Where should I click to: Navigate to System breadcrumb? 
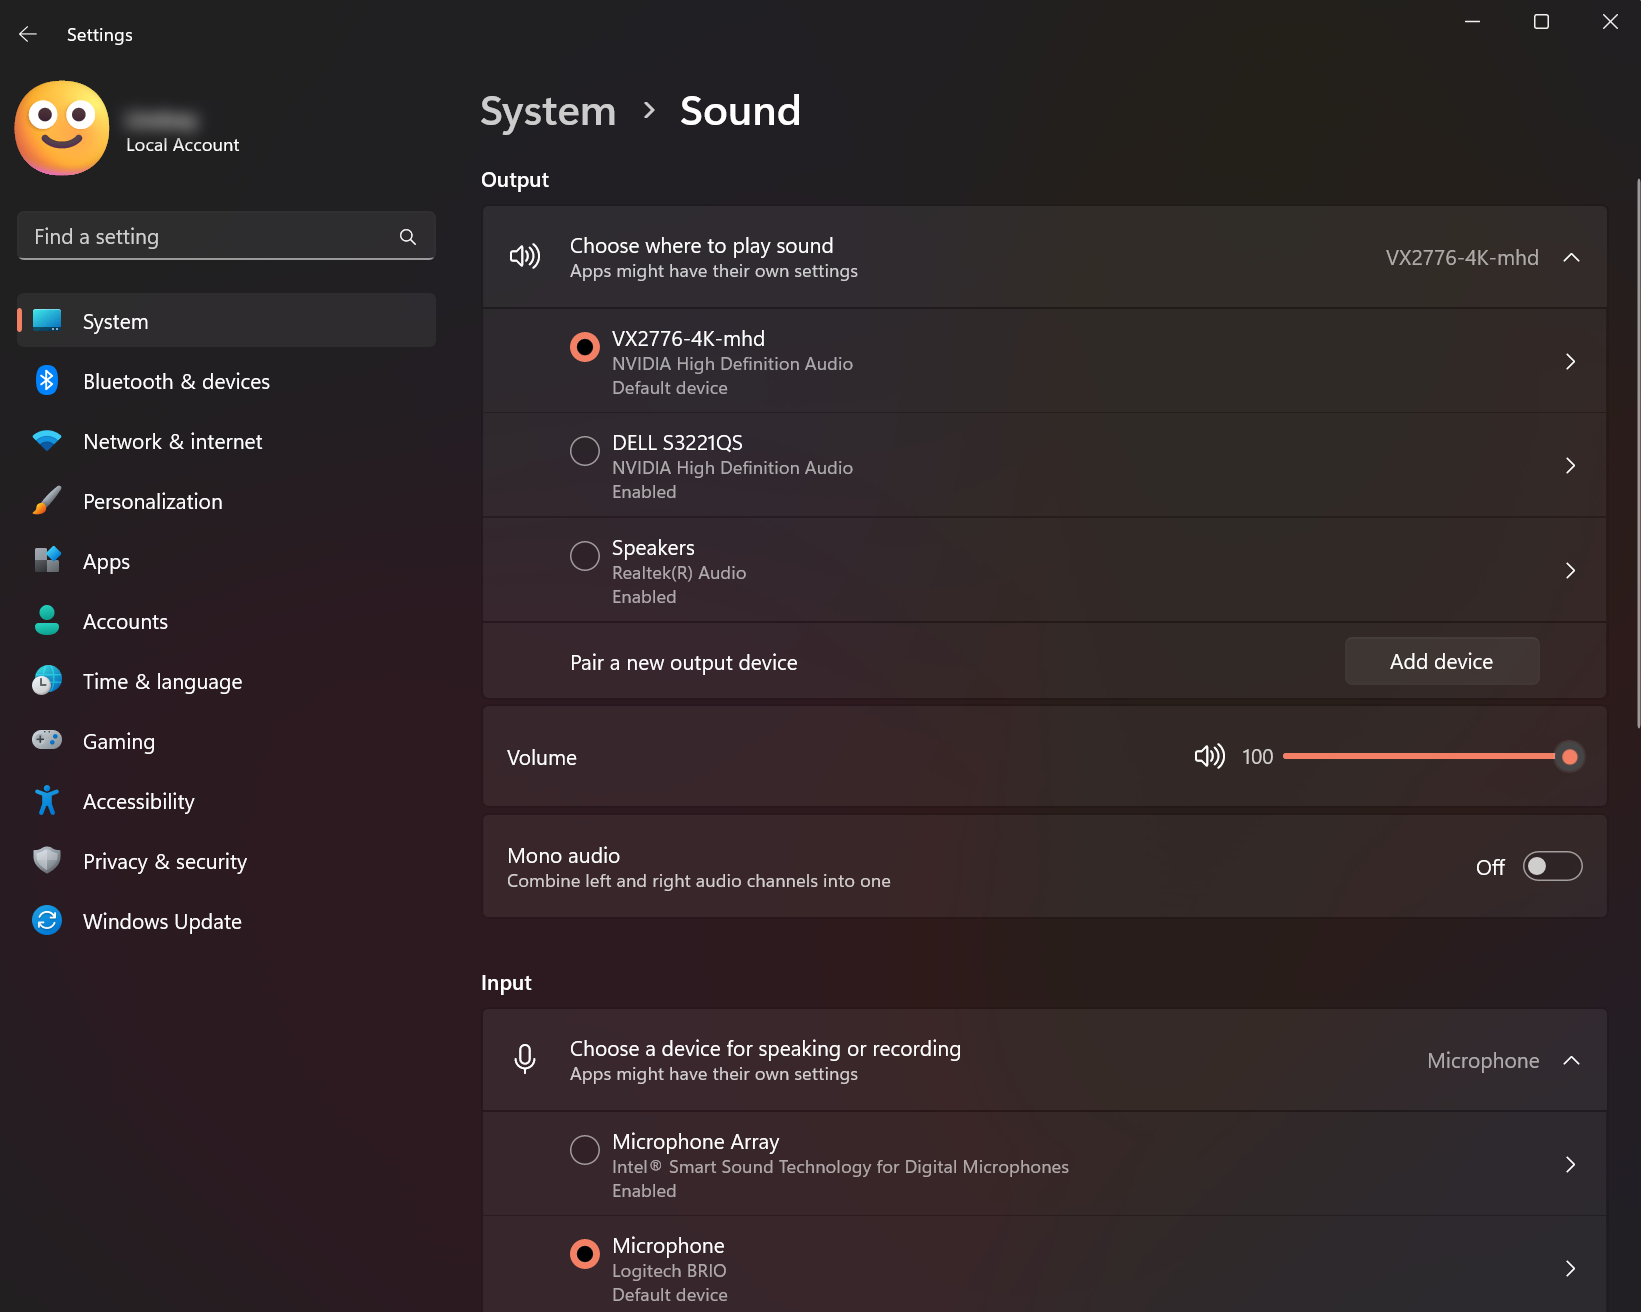point(547,111)
